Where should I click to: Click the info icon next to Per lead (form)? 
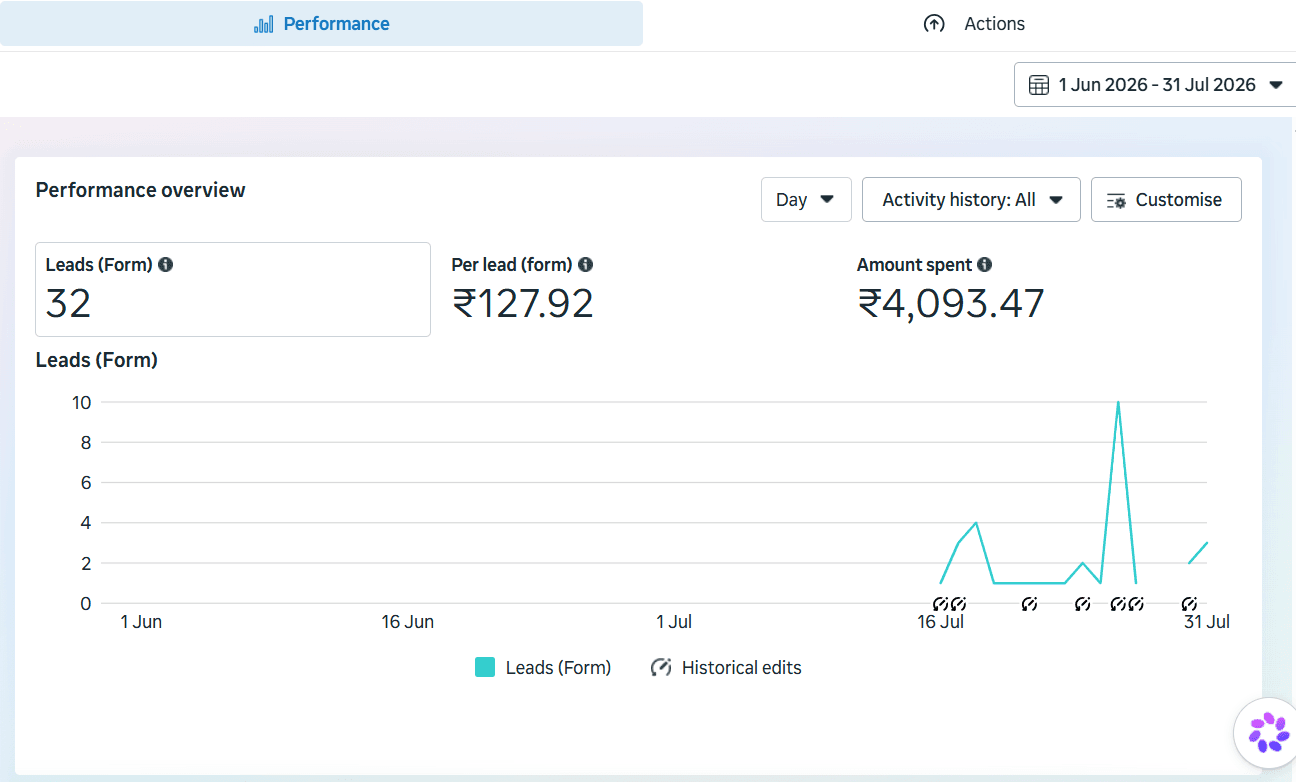click(x=586, y=265)
